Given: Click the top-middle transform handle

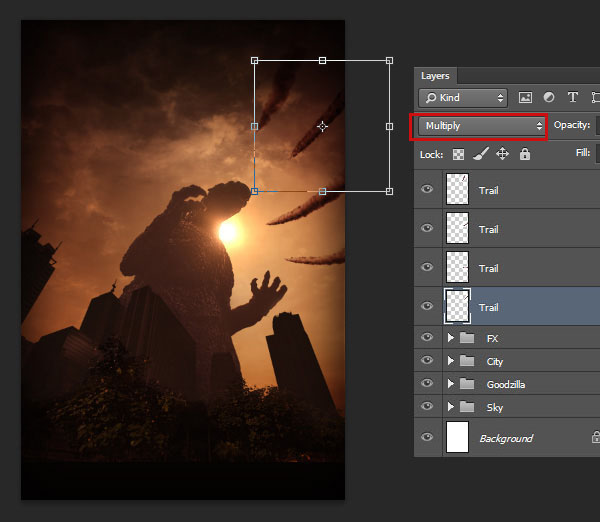Looking at the screenshot, I should (x=322, y=60).
